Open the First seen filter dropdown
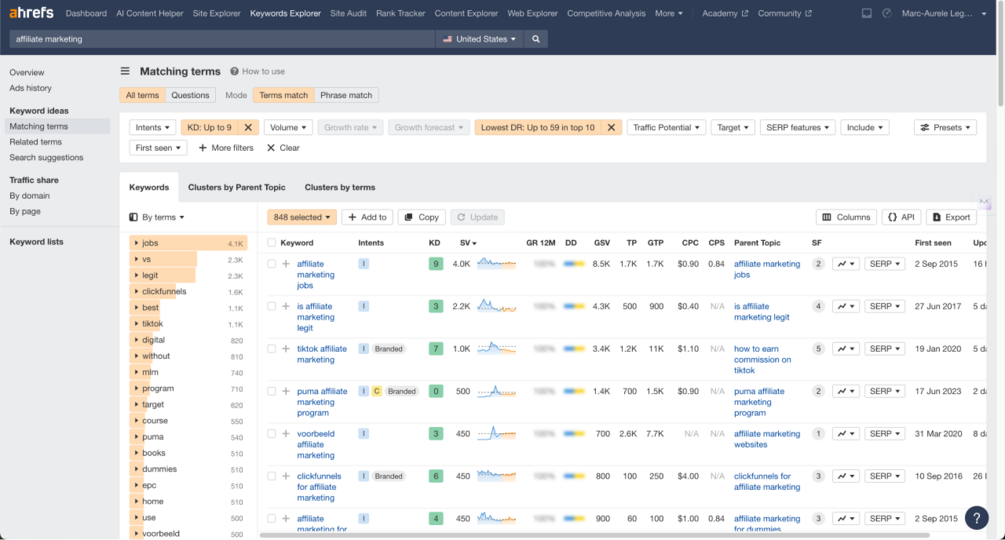 (158, 148)
